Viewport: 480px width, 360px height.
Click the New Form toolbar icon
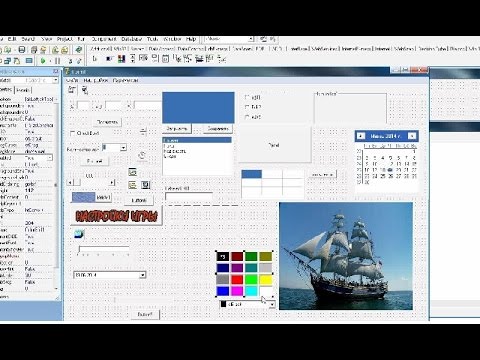29,61
